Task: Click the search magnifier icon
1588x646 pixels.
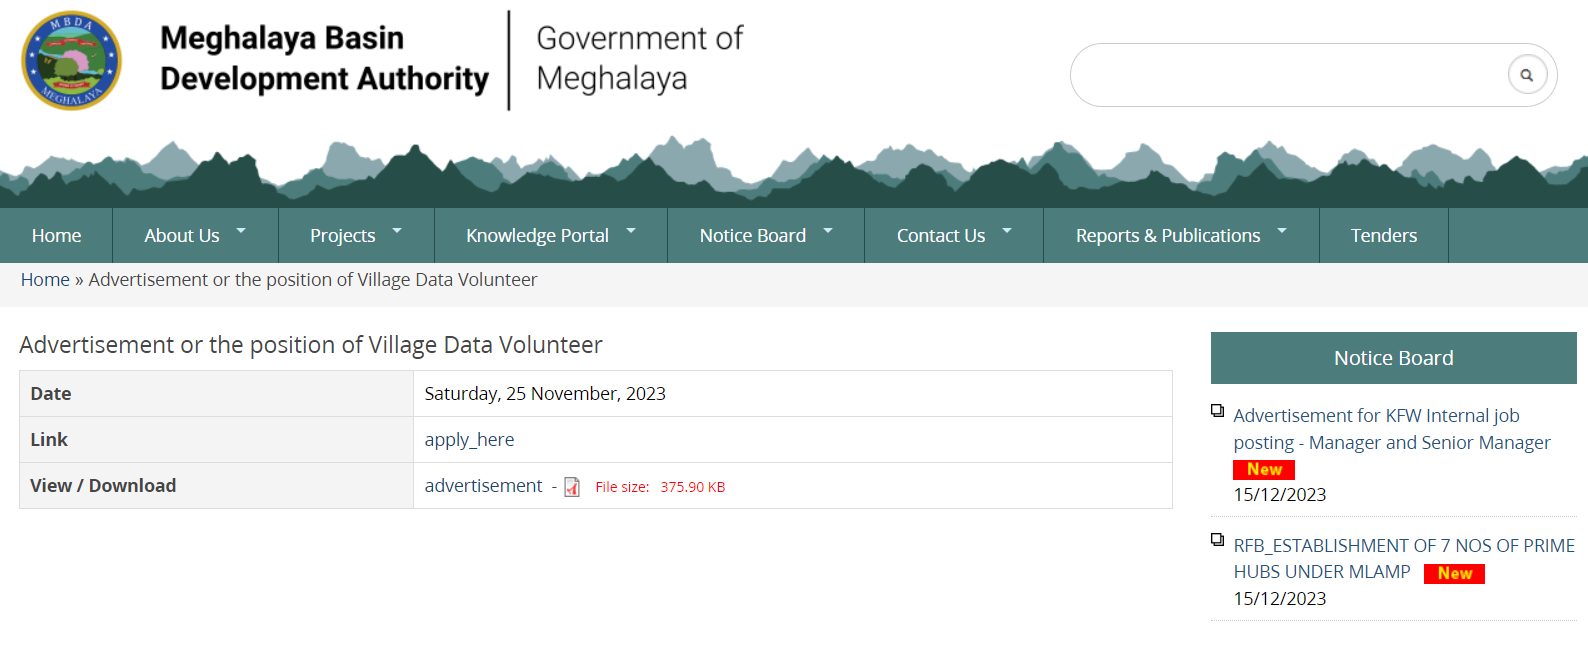Action: 1526,75
